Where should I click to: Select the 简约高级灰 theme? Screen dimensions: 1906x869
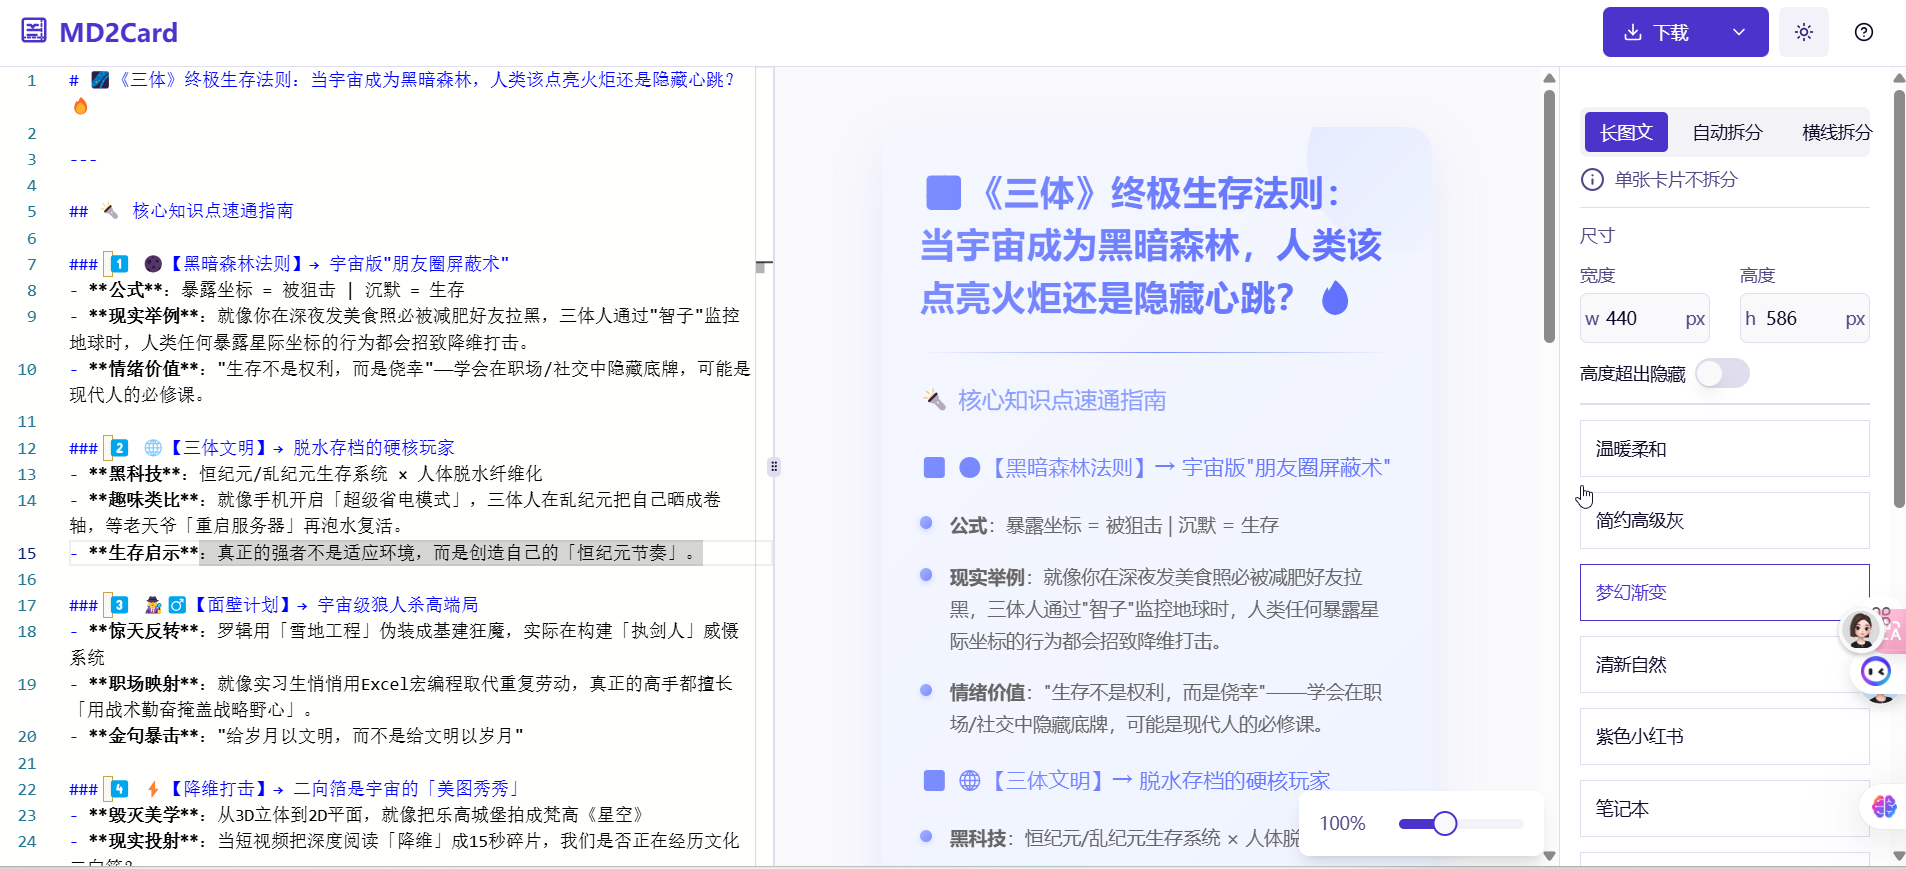pyautogui.click(x=1725, y=520)
